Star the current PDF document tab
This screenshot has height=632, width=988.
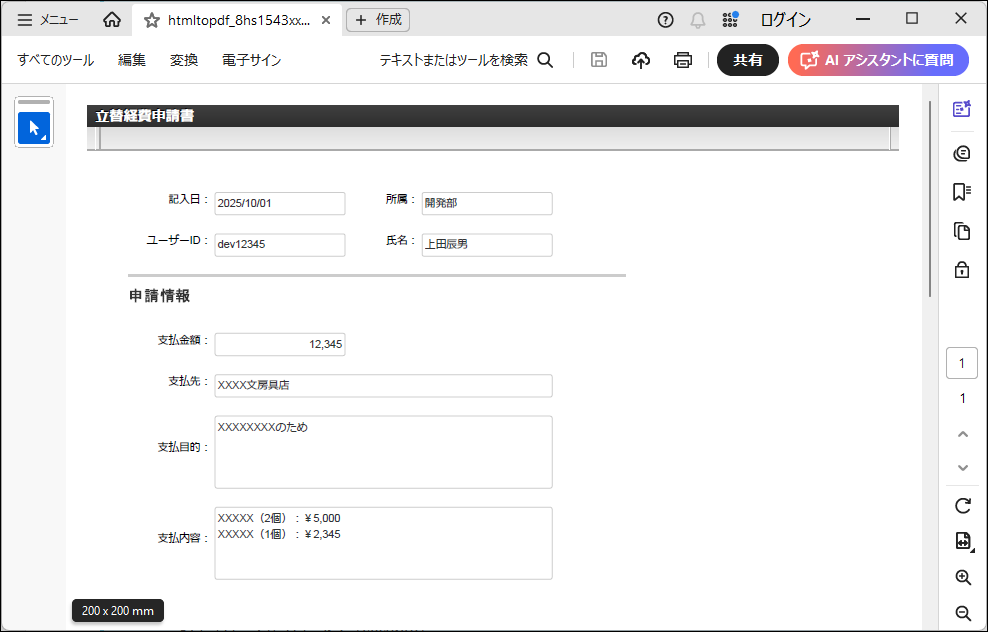152,20
